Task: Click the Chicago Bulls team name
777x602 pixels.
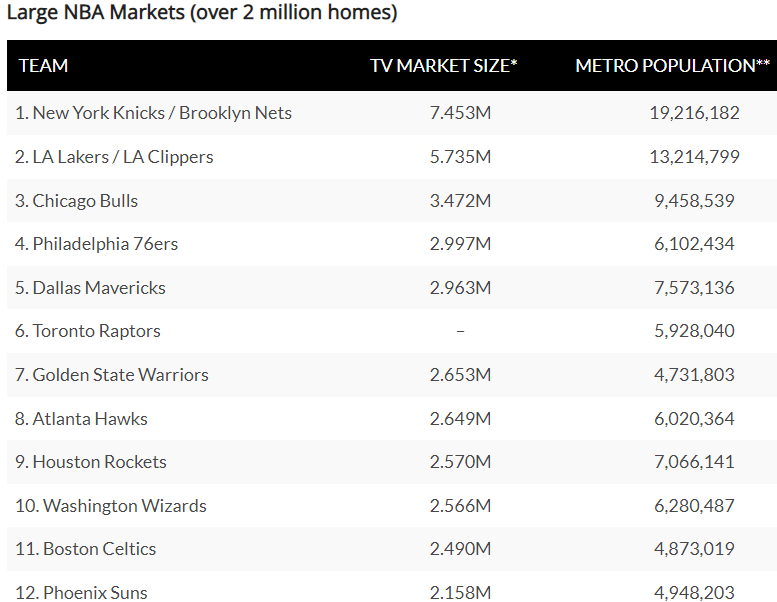Action: (x=76, y=201)
